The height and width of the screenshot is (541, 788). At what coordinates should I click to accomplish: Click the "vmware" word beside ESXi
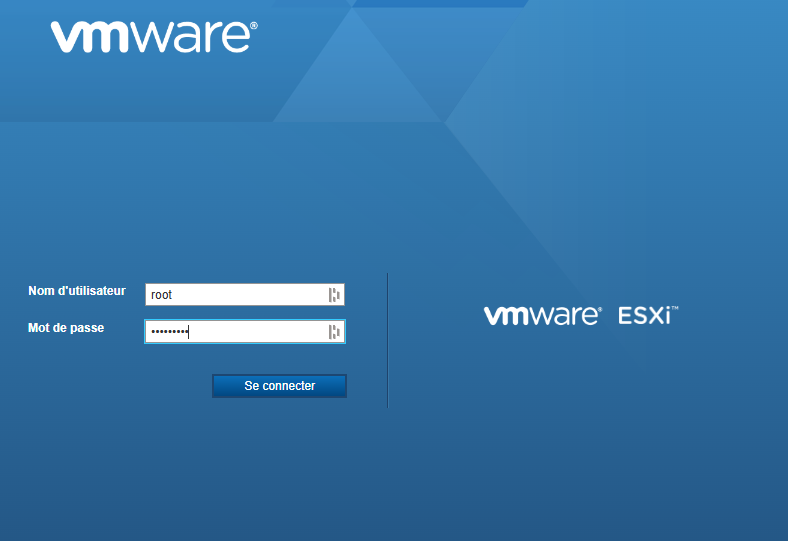click(x=541, y=316)
